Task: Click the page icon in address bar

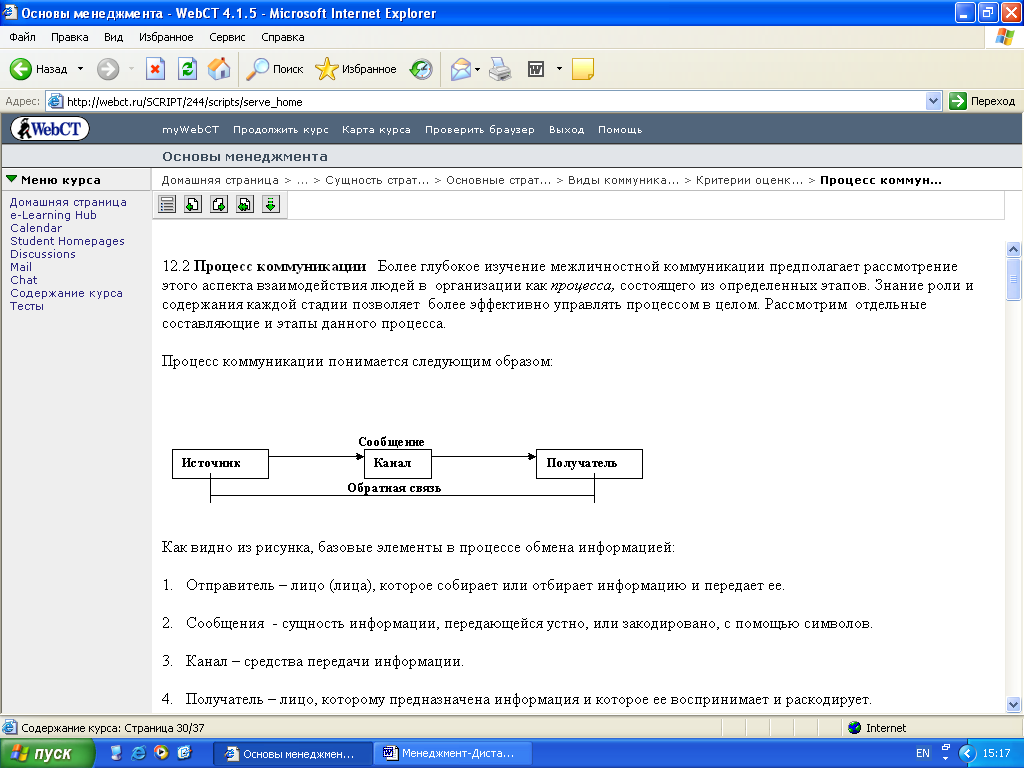Action: pos(56,101)
